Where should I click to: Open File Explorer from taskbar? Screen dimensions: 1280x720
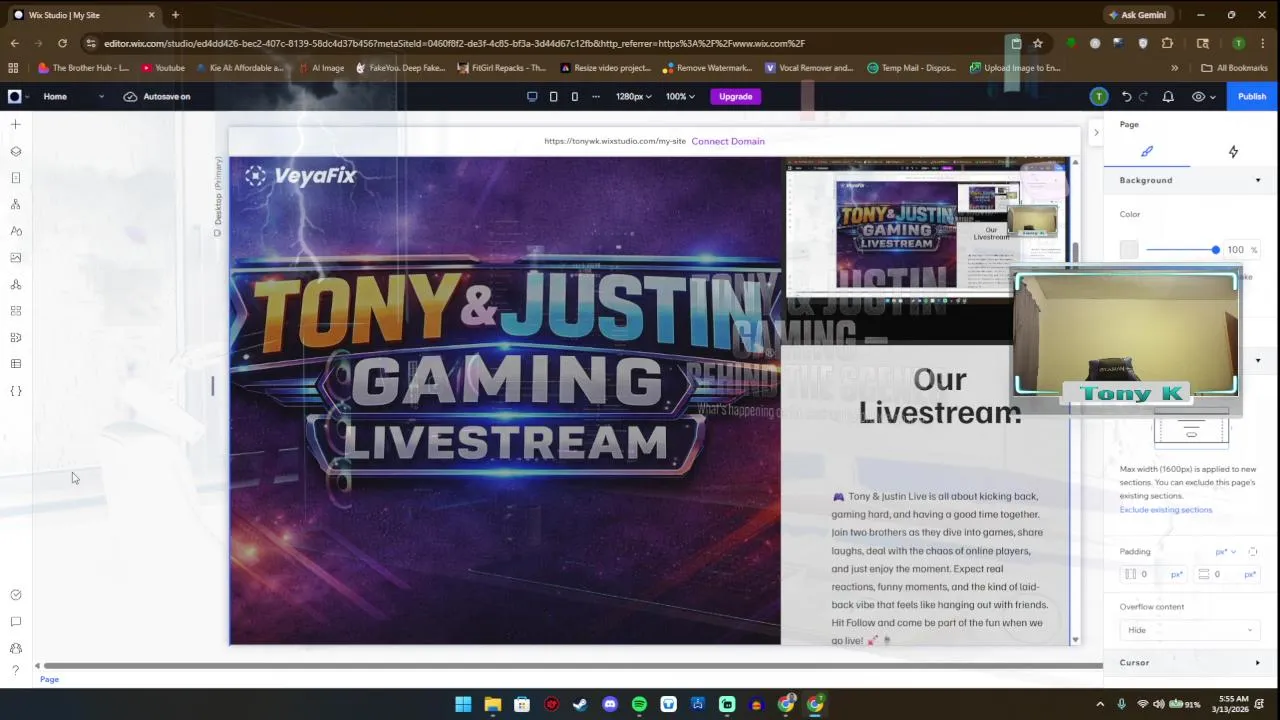pyautogui.click(x=492, y=704)
